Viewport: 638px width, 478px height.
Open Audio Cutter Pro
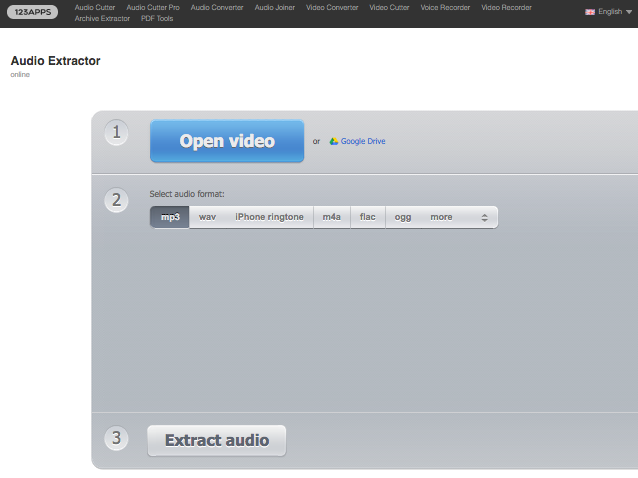[153, 7]
